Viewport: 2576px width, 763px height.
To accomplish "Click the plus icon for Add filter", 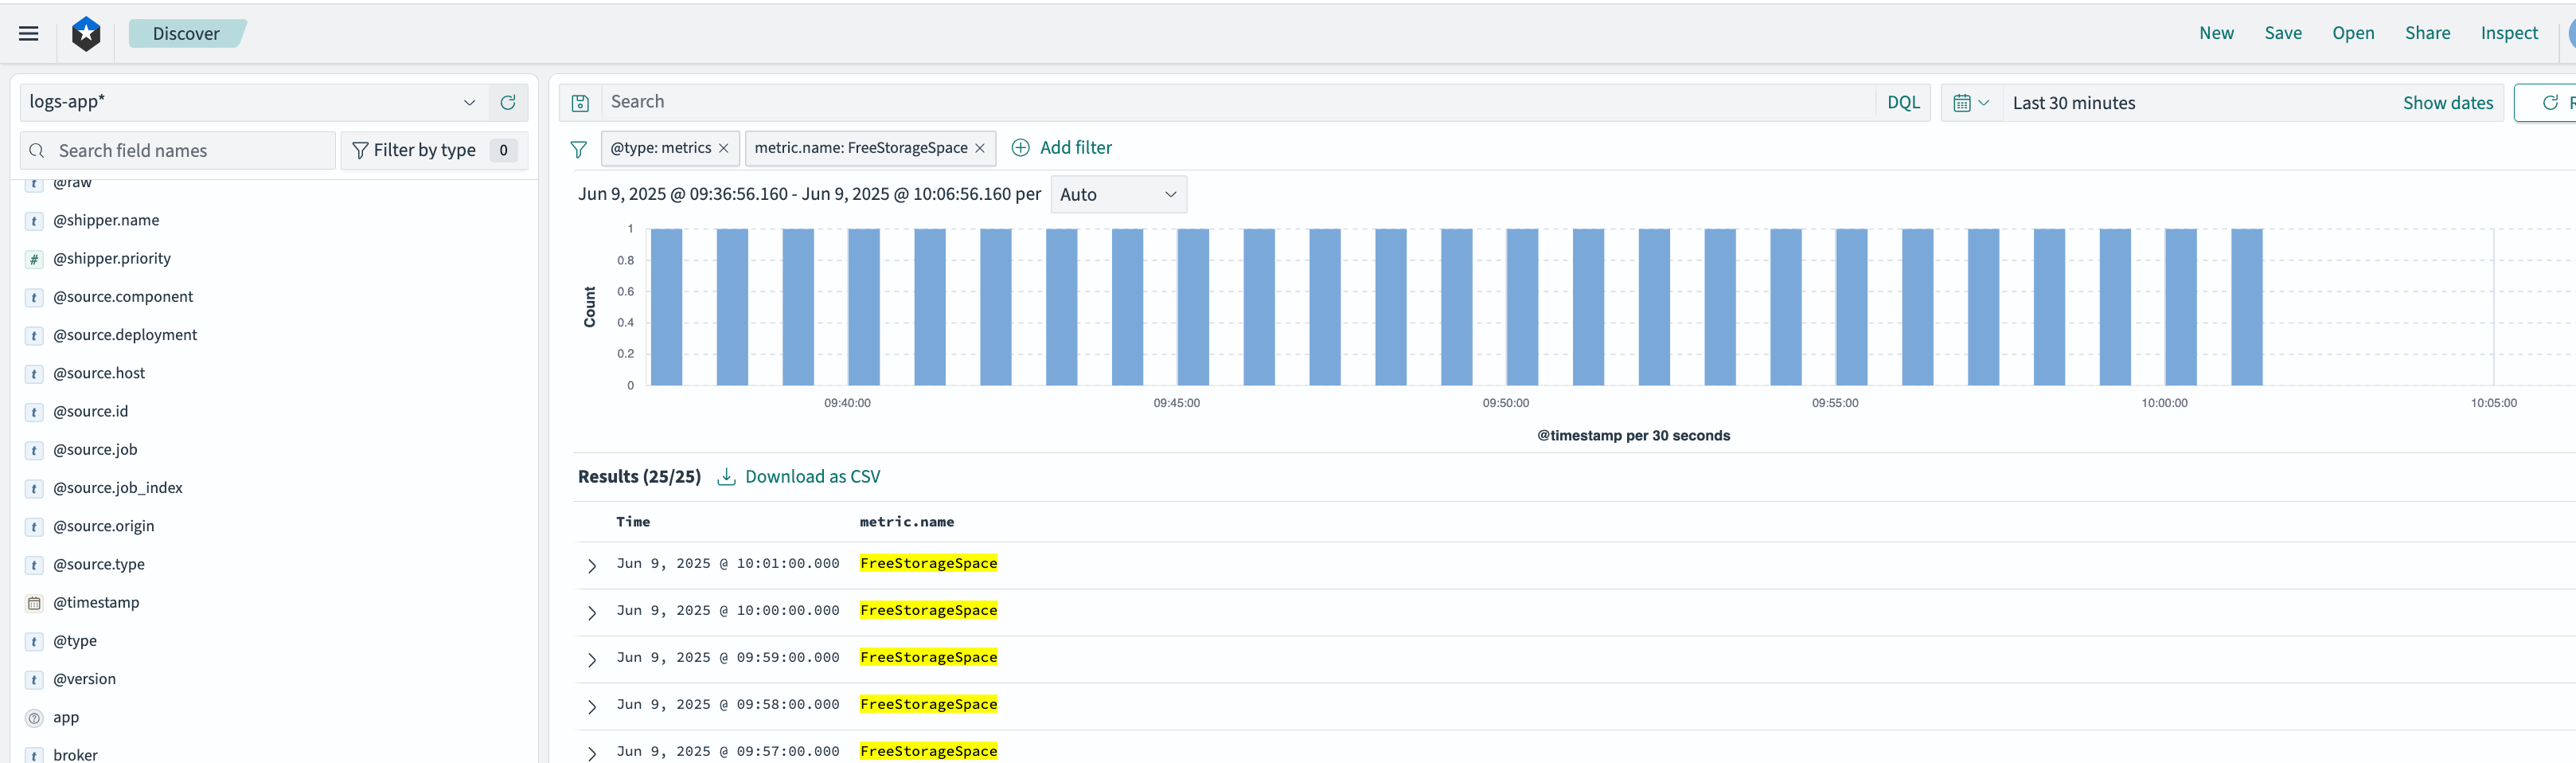I will [1020, 148].
